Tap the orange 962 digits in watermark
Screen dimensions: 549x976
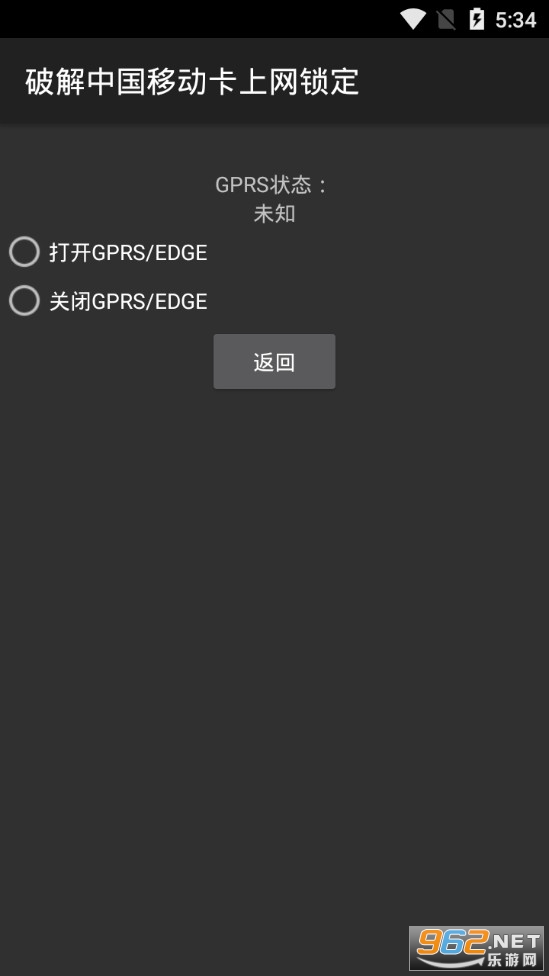[452, 942]
